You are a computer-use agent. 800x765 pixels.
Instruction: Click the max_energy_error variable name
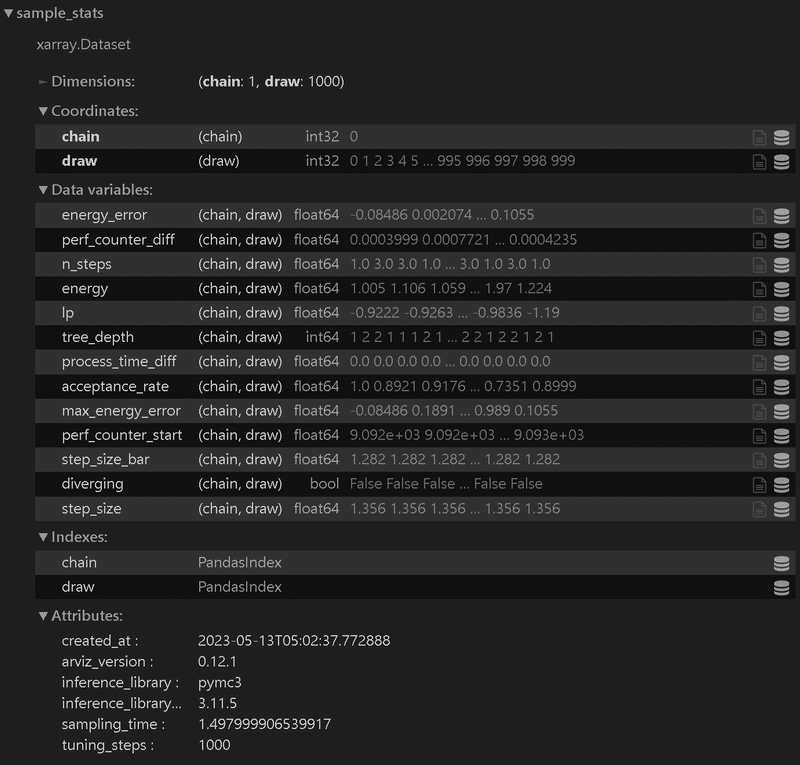[x=116, y=410]
